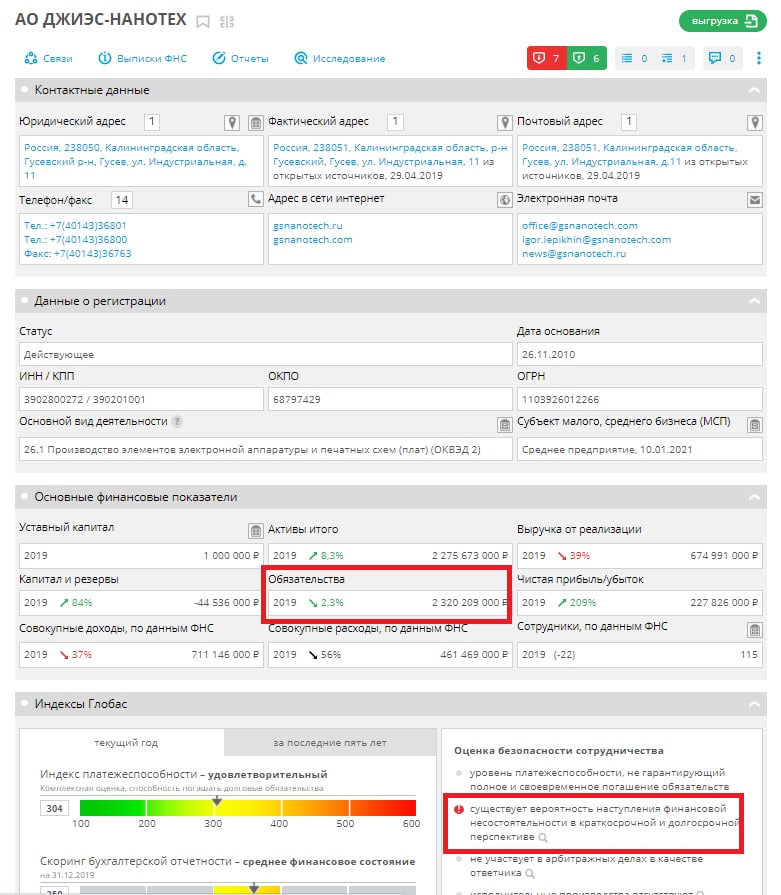Open the Исследование menu item
Image resolution: width=781 pixels, height=895 pixels.
click(340, 58)
